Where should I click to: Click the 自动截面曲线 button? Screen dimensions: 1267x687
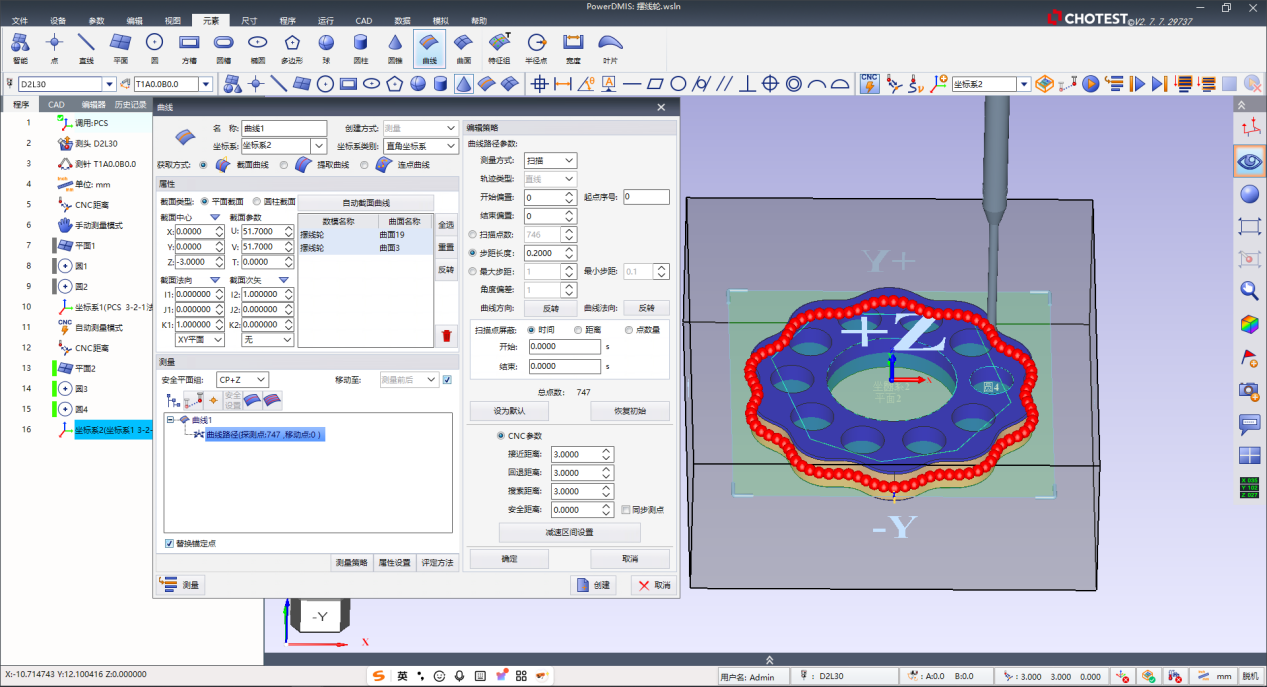click(366, 202)
